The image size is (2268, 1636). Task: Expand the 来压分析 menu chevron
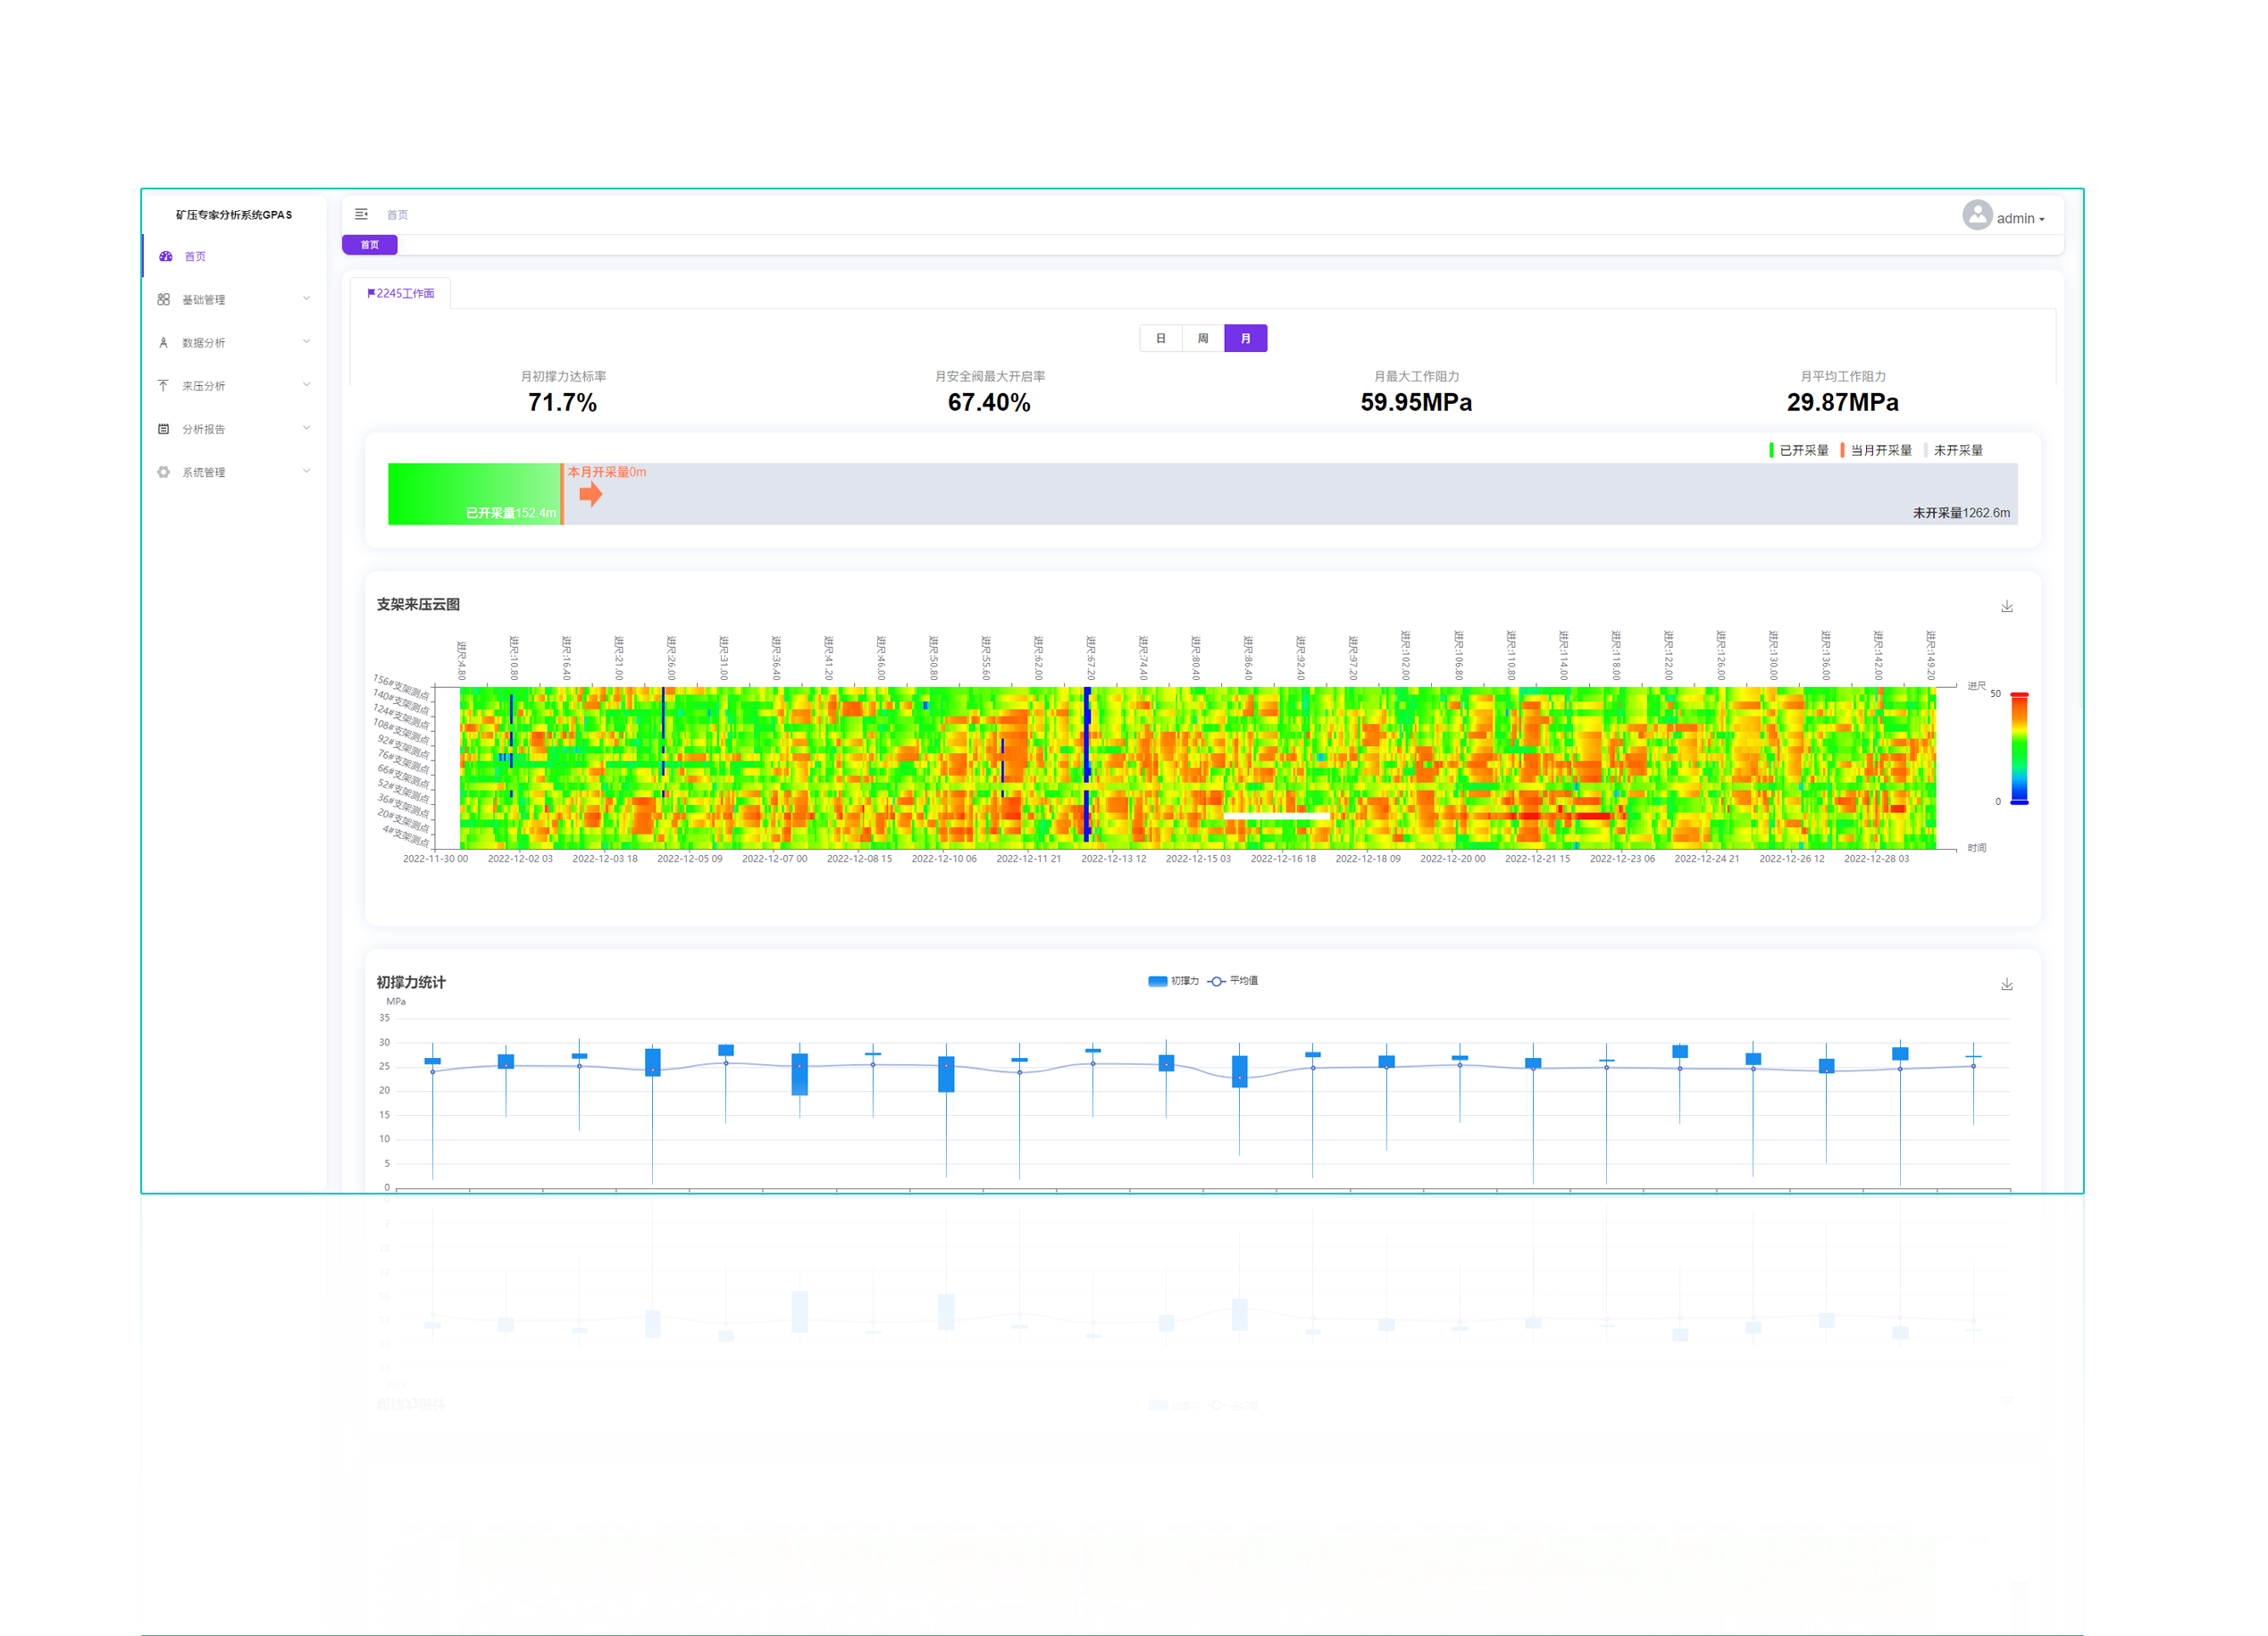click(306, 385)
